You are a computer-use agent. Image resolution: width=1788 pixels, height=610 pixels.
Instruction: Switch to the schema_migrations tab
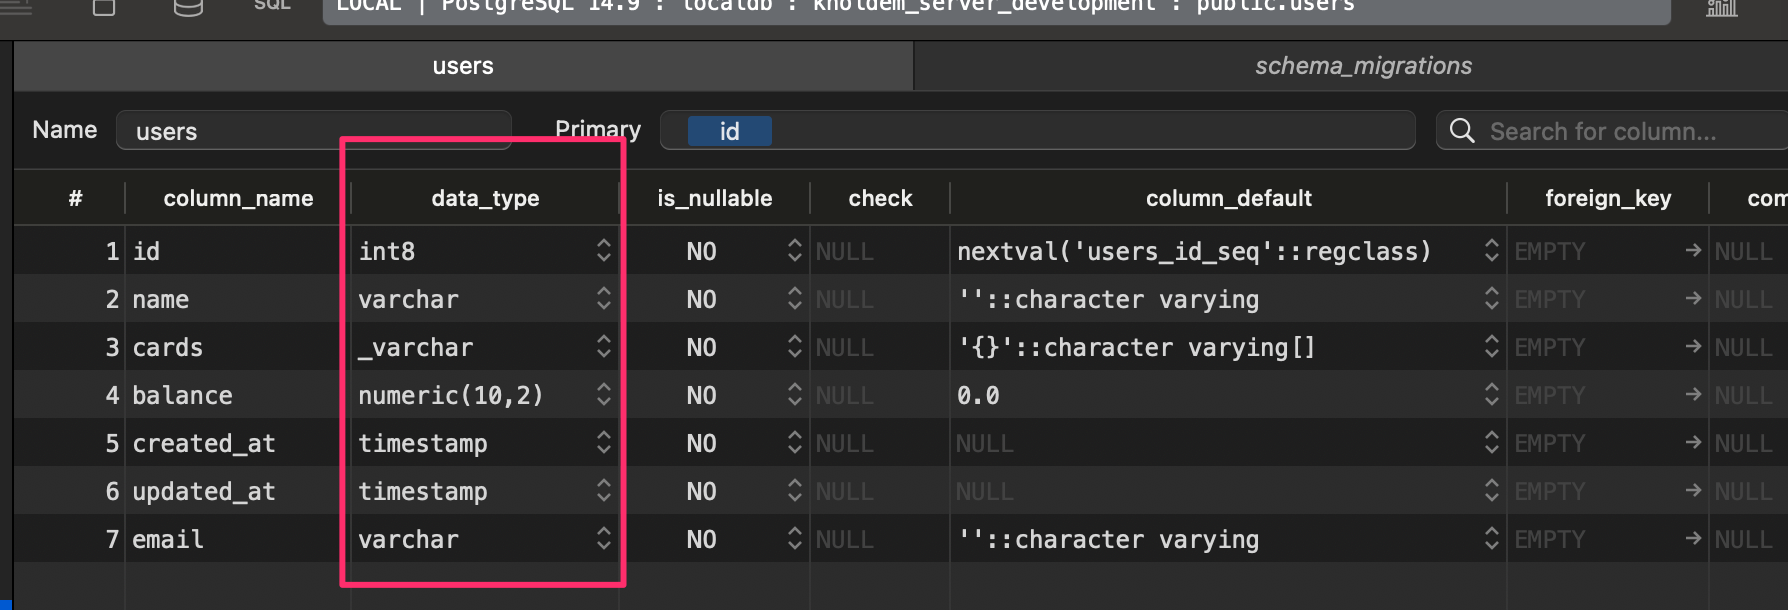pos(1363,66)
